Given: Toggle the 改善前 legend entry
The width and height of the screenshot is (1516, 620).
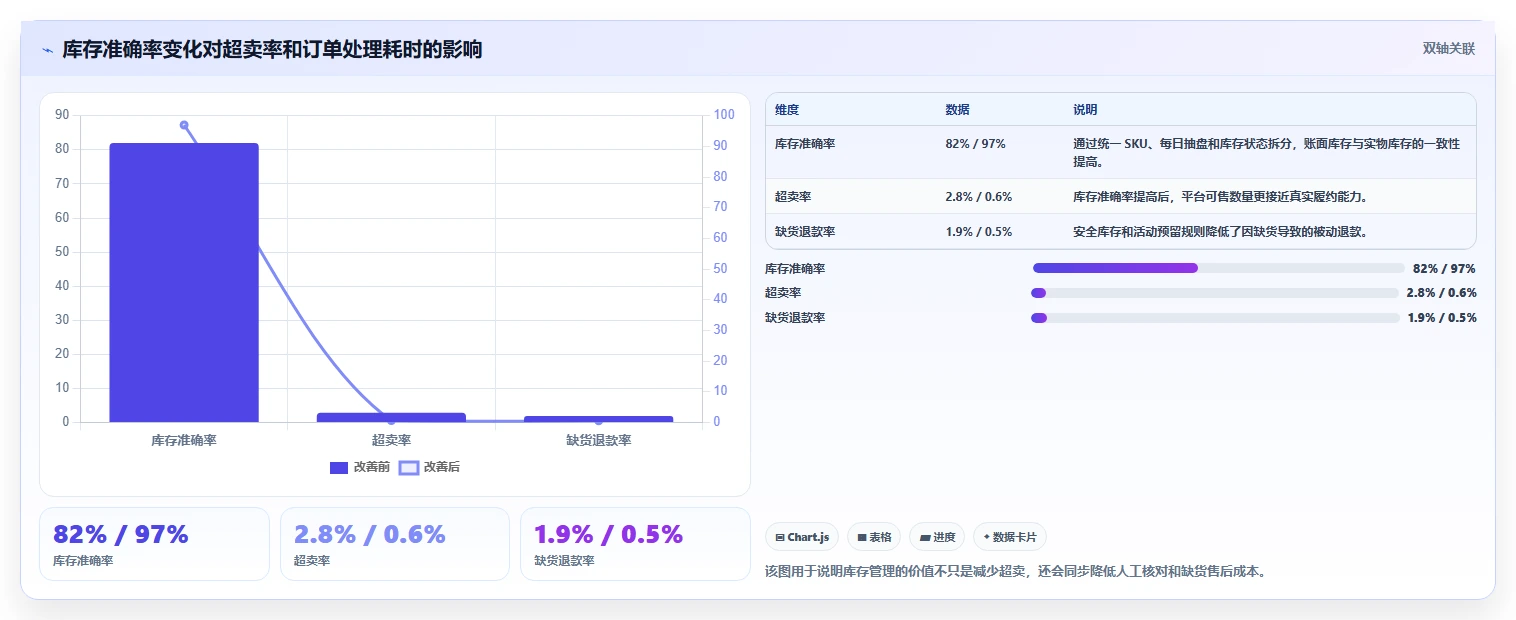Looking at the screenshot, I should (360, 467).
